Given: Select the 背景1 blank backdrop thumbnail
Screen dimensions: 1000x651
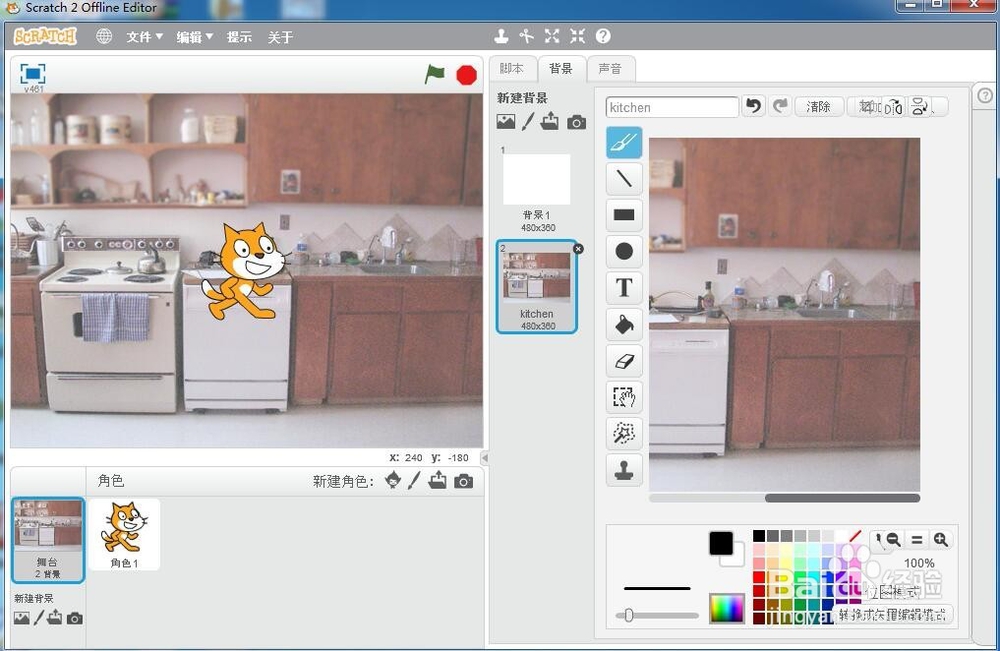Looking at the screenshot, I should (537, 189).
